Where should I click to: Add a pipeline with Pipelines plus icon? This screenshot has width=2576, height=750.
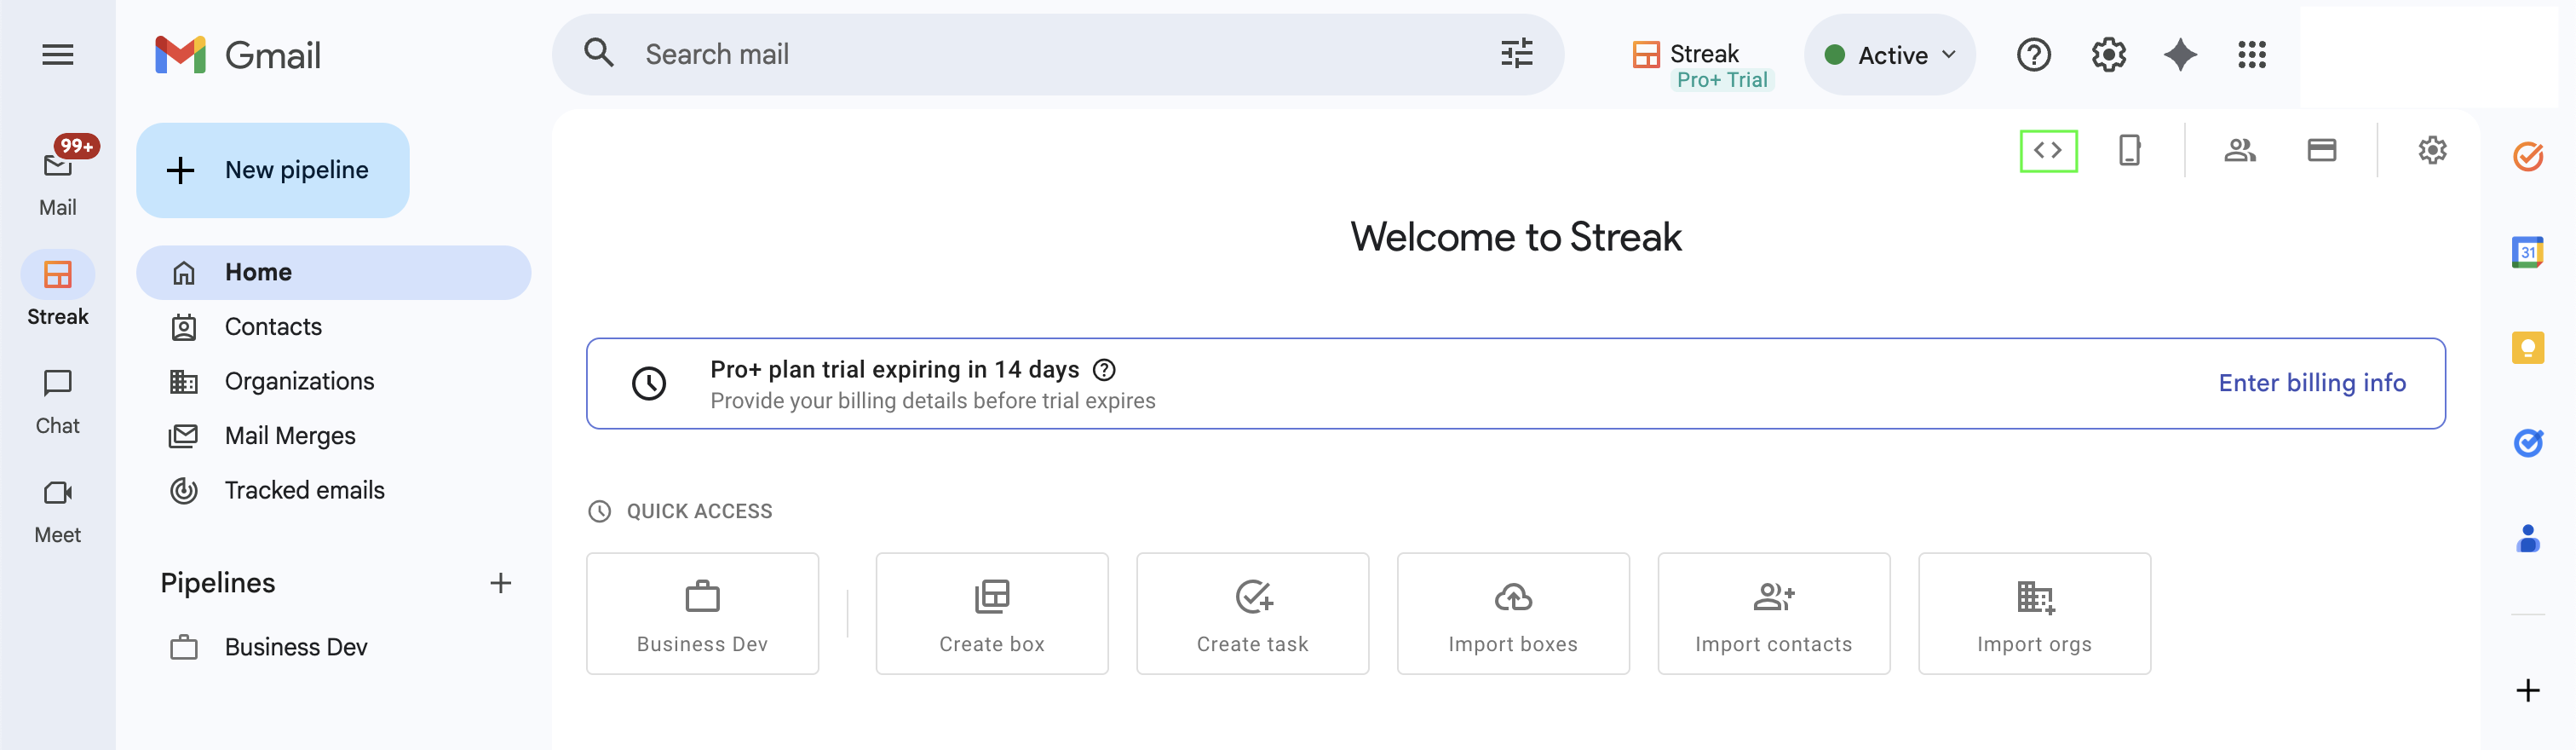(500, 583)
